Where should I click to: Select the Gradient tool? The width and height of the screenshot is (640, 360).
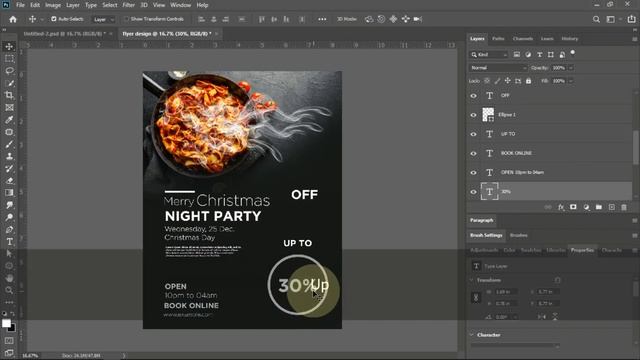pos(9,193)
